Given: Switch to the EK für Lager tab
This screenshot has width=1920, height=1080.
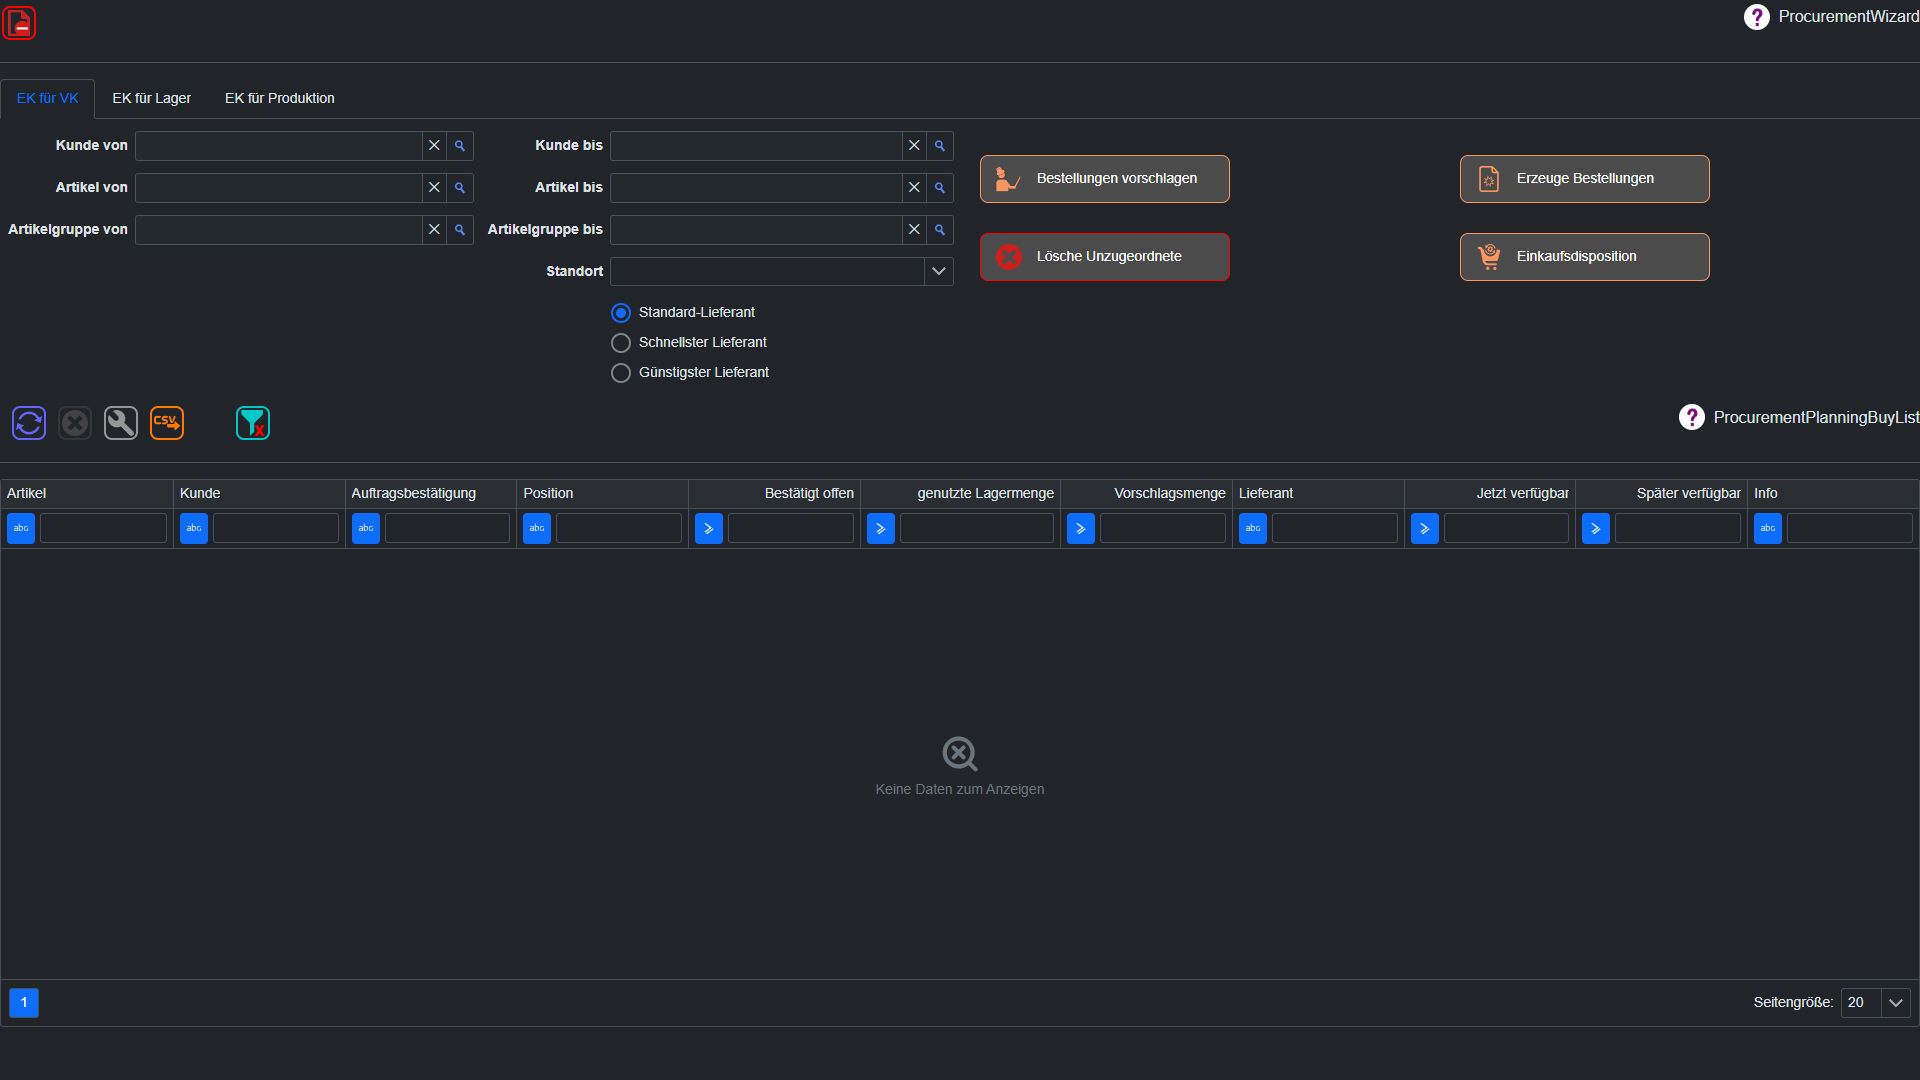Looking at the screenshot, I should pyautogui.click(x=152, y=99).
